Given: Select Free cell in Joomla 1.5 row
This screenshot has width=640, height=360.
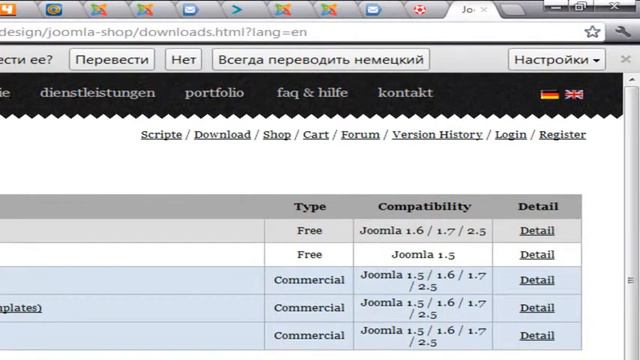Looking at the screenshot, I should click(x=309, y=255).
